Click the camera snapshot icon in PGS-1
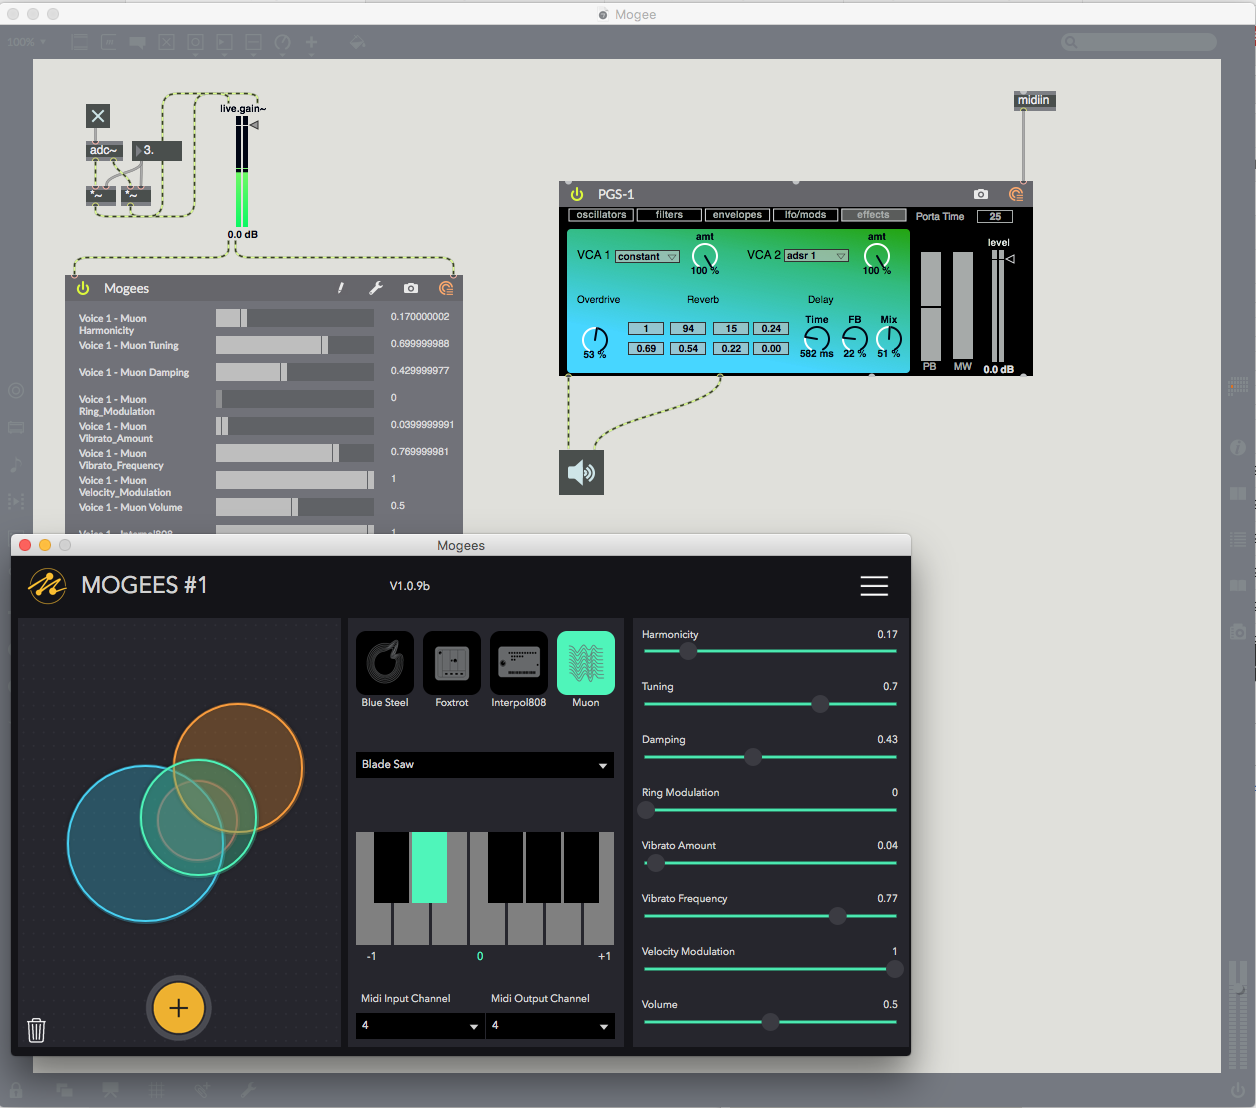 (x=980, y=194)
